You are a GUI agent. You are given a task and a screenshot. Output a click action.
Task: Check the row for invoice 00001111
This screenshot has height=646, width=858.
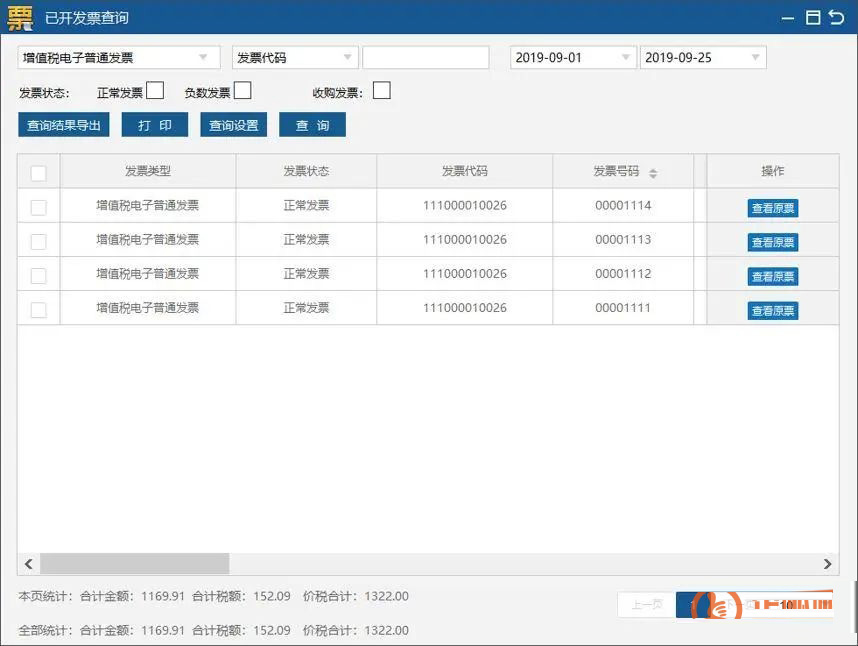point(38,310)
